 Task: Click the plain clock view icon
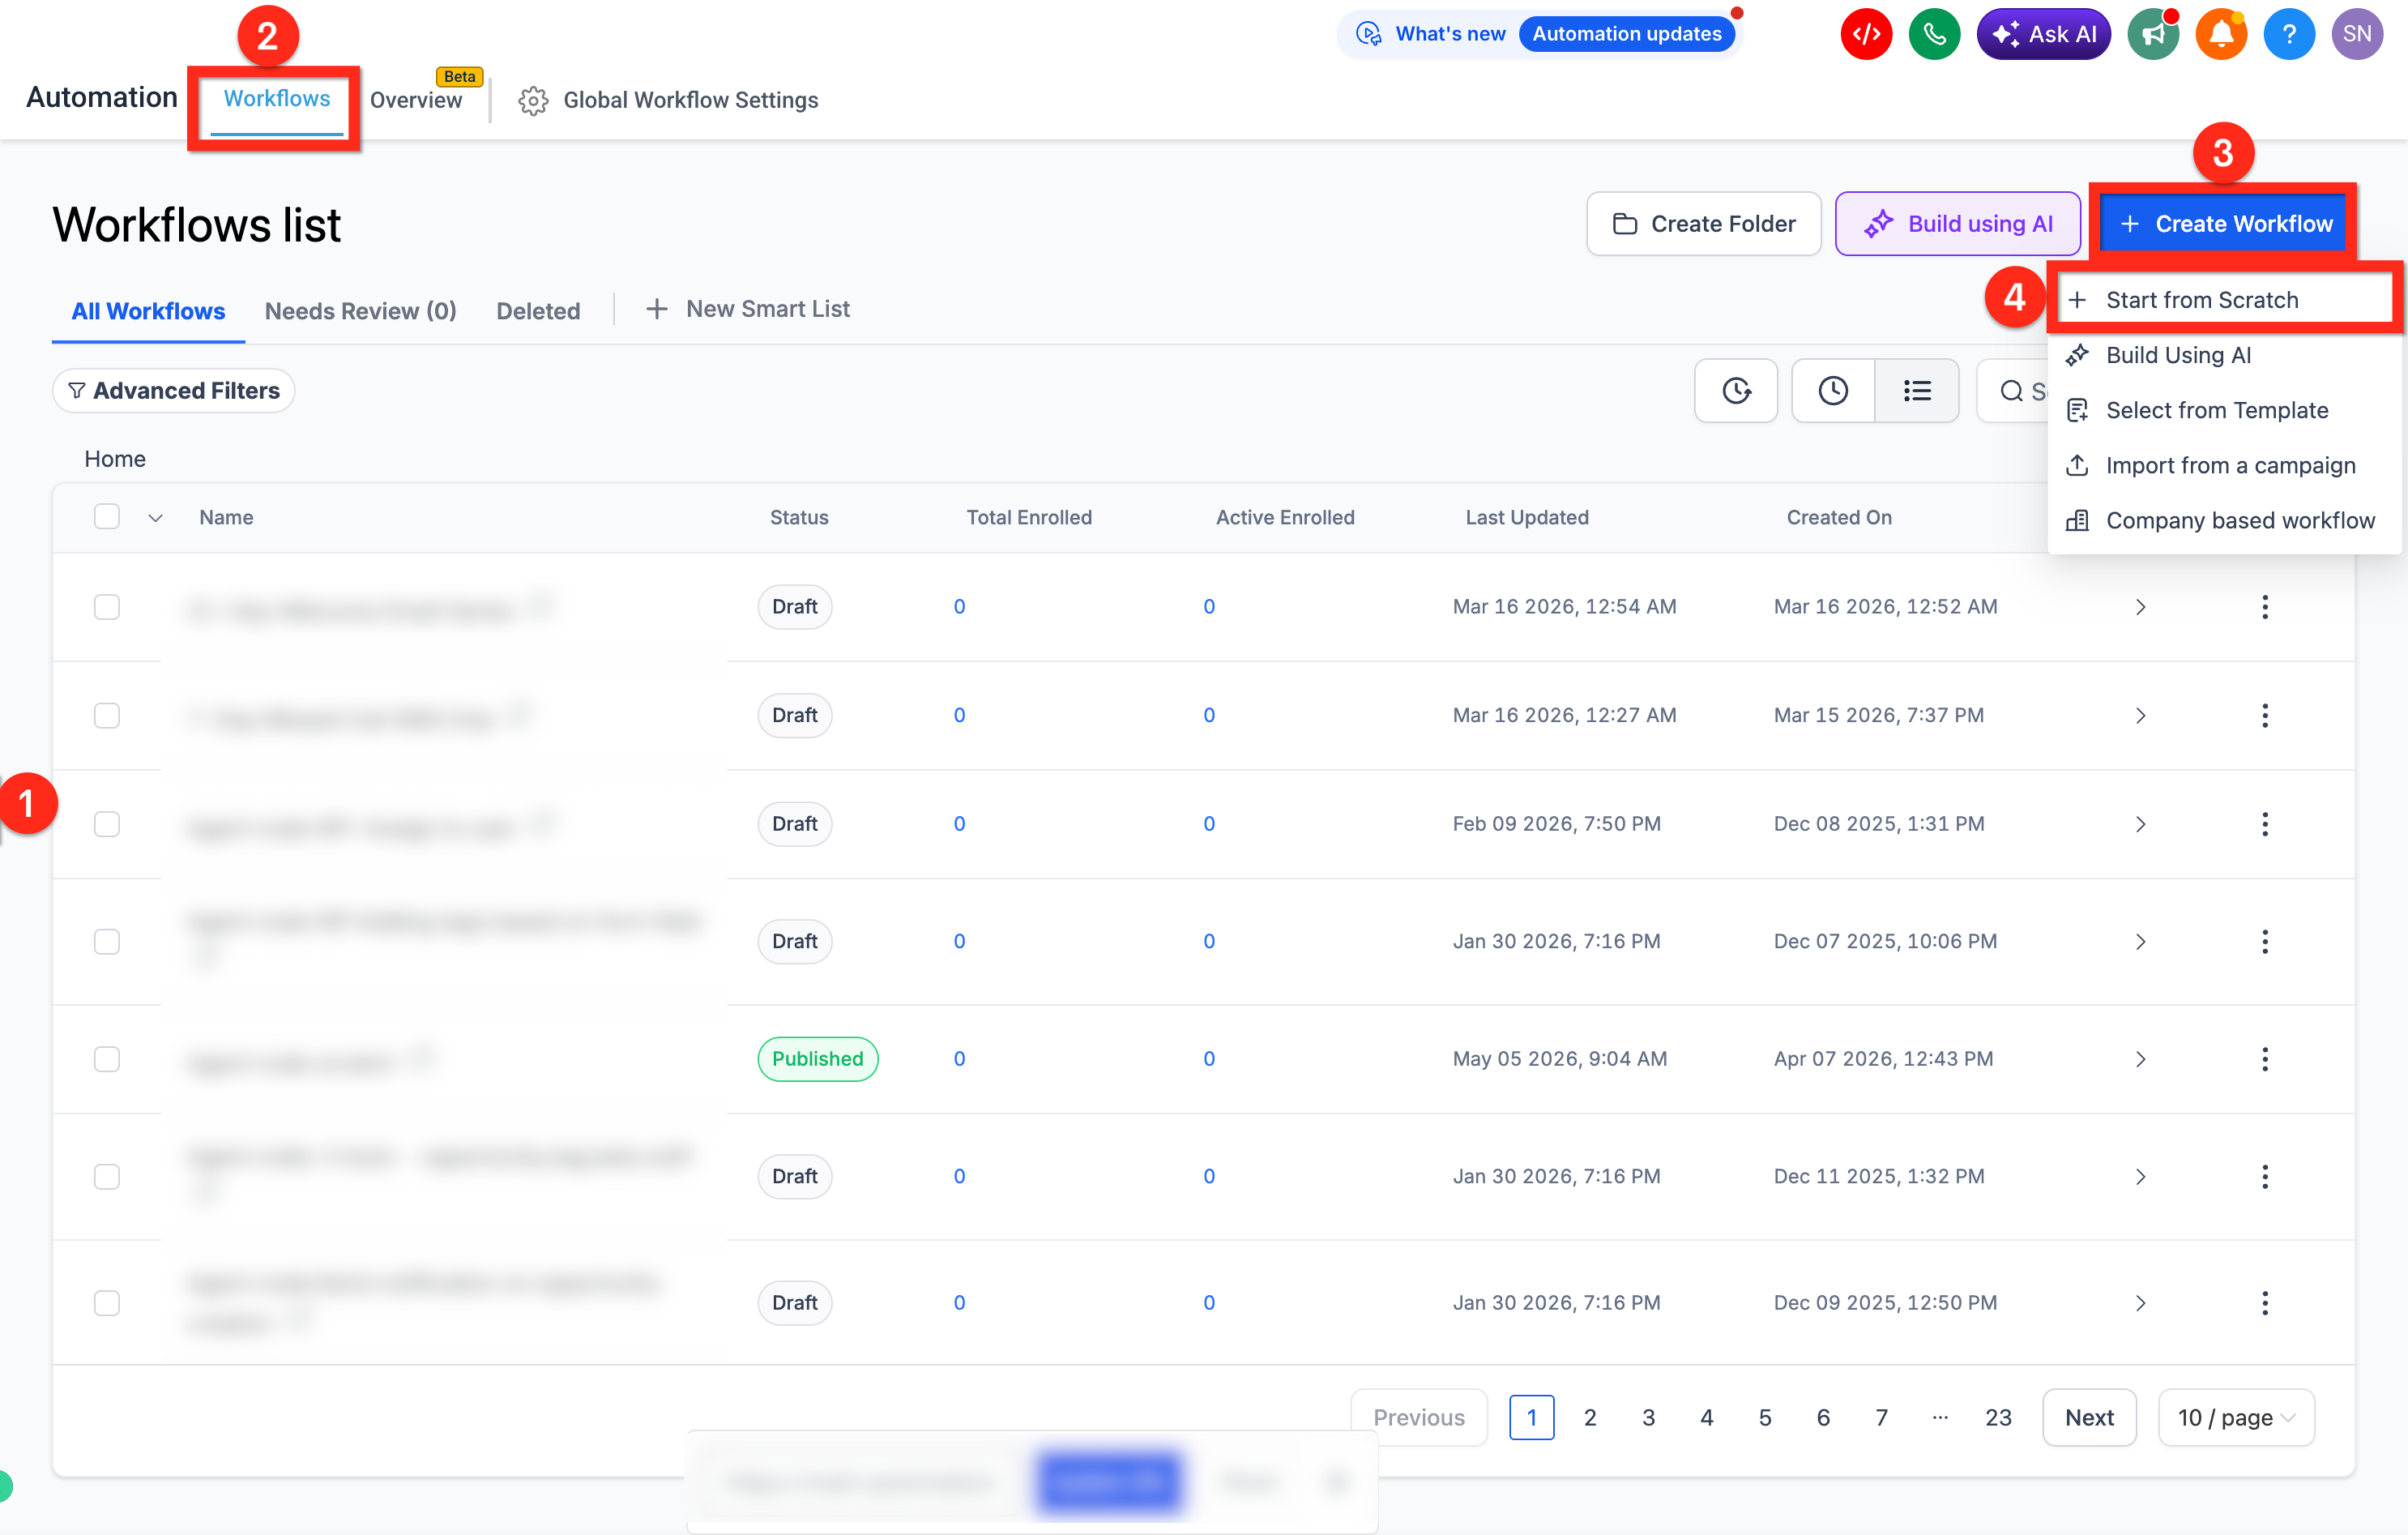click(1833, 391)
